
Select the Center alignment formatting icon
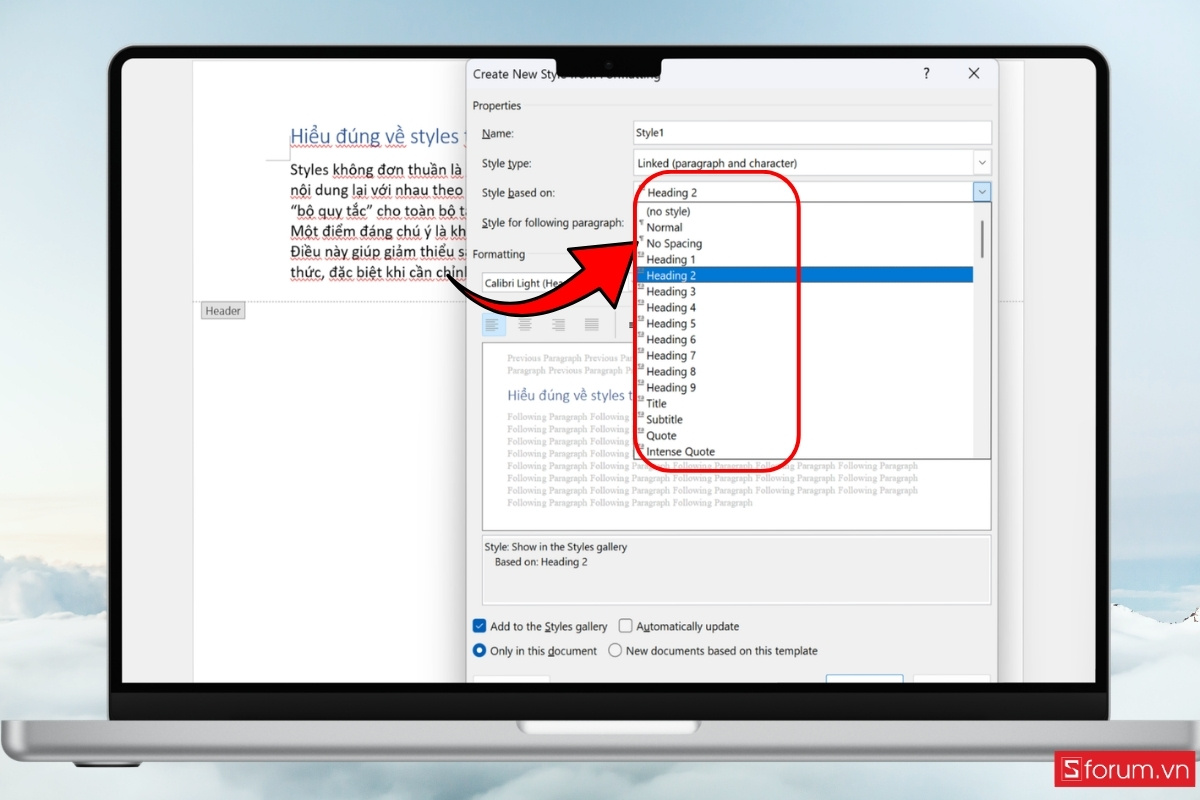tap(526, 324)
